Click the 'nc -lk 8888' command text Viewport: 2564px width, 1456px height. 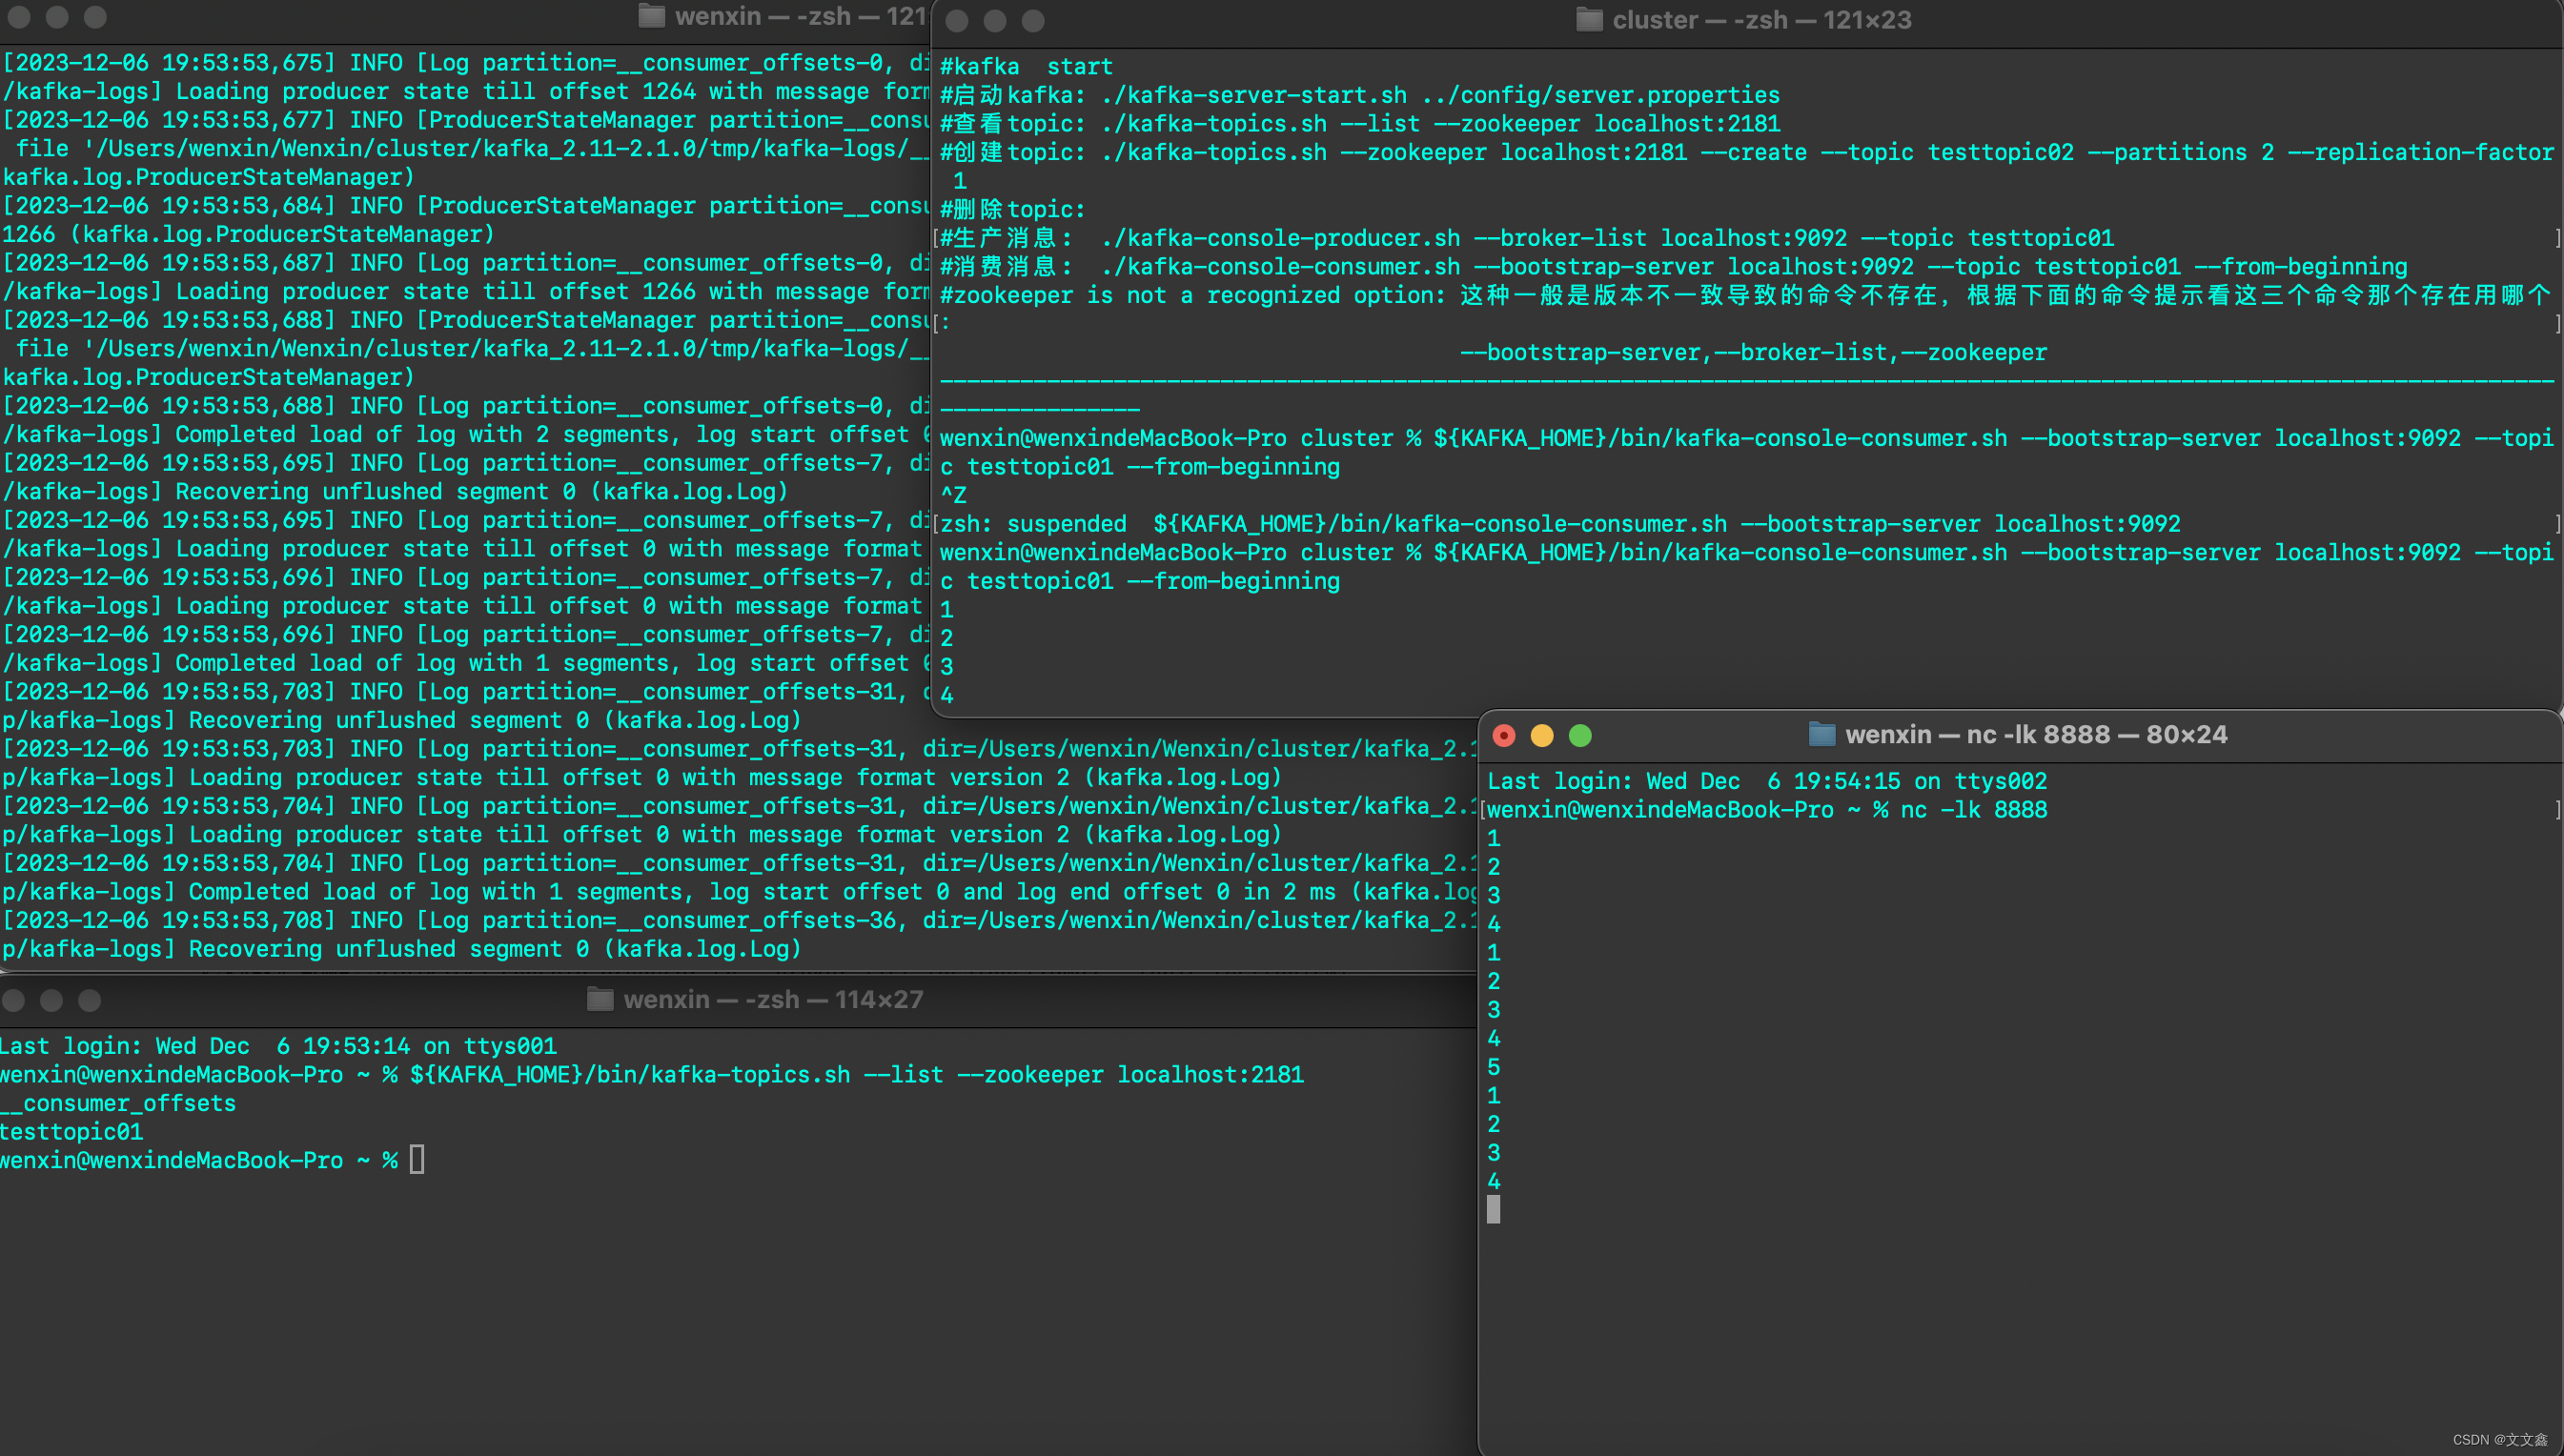1973,810
